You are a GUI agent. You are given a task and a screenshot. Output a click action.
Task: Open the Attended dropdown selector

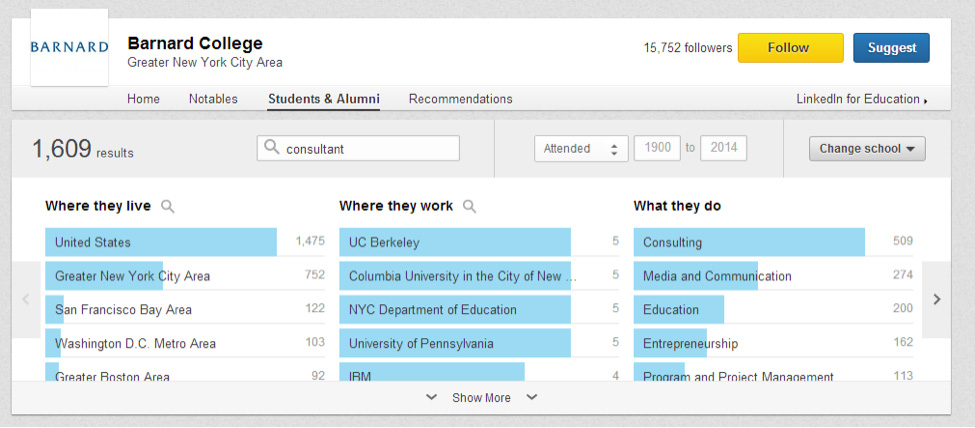pos(580,148)
